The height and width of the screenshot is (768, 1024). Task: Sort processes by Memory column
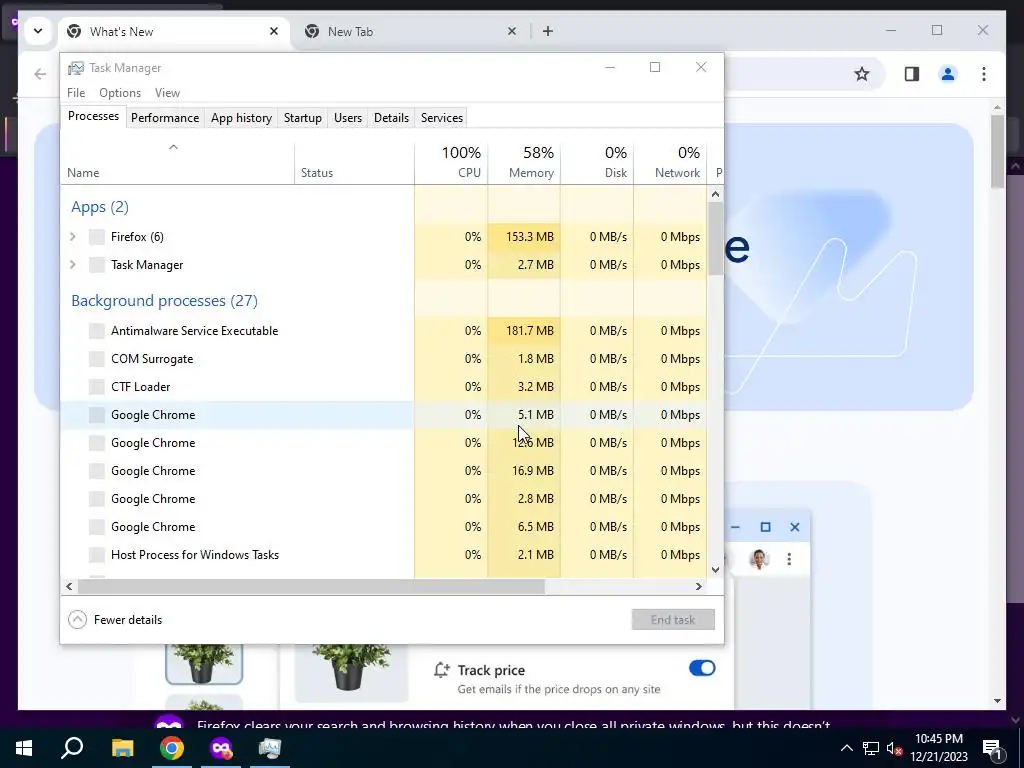pos(524,162)
